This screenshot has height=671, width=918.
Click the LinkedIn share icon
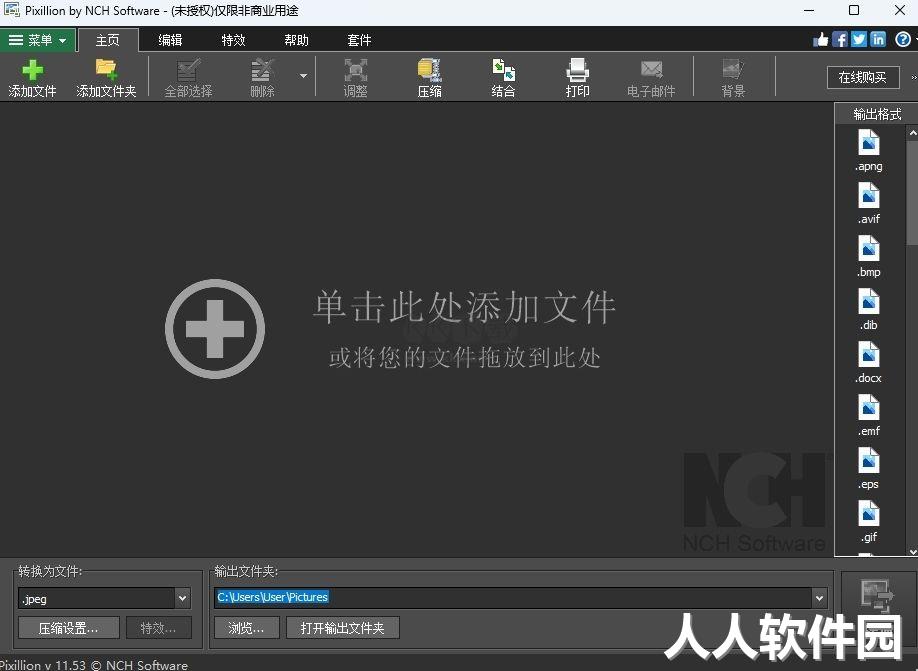click(x=878, y=39)
